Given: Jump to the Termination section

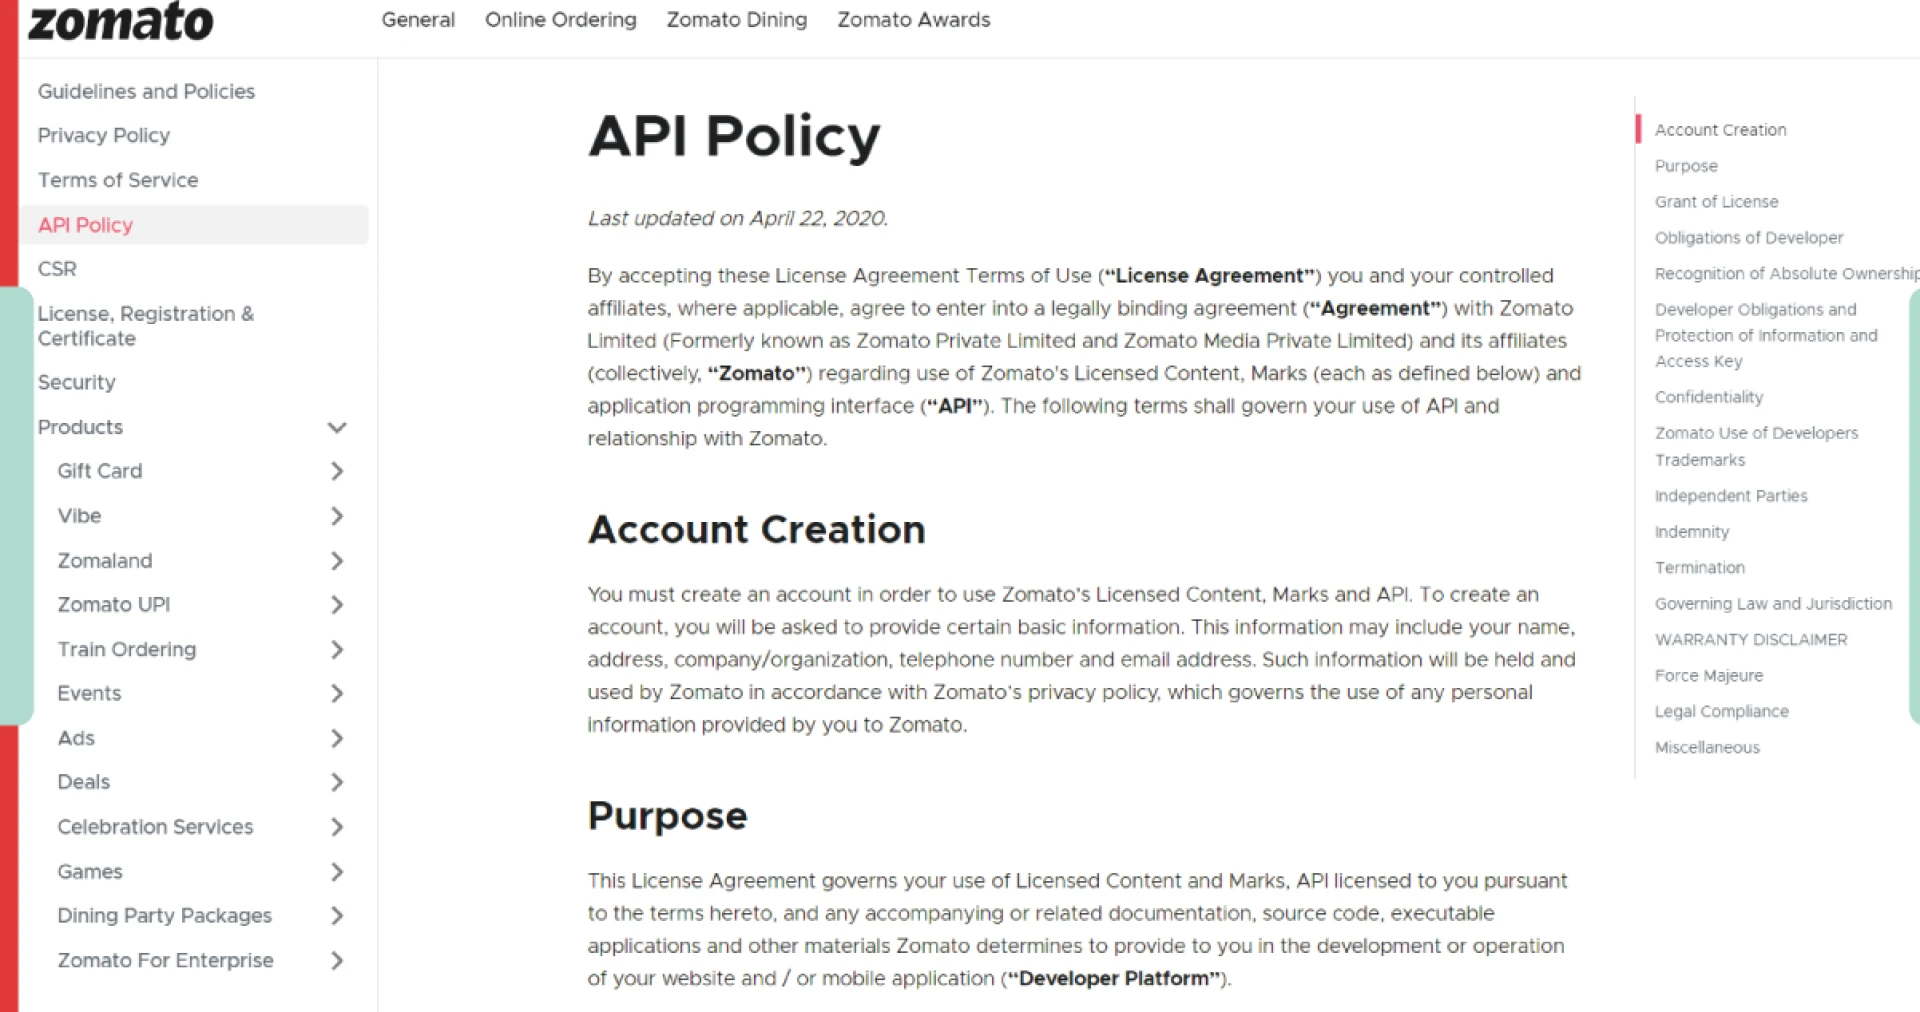Looking at the screenshot, I should tap(1699, 567).
